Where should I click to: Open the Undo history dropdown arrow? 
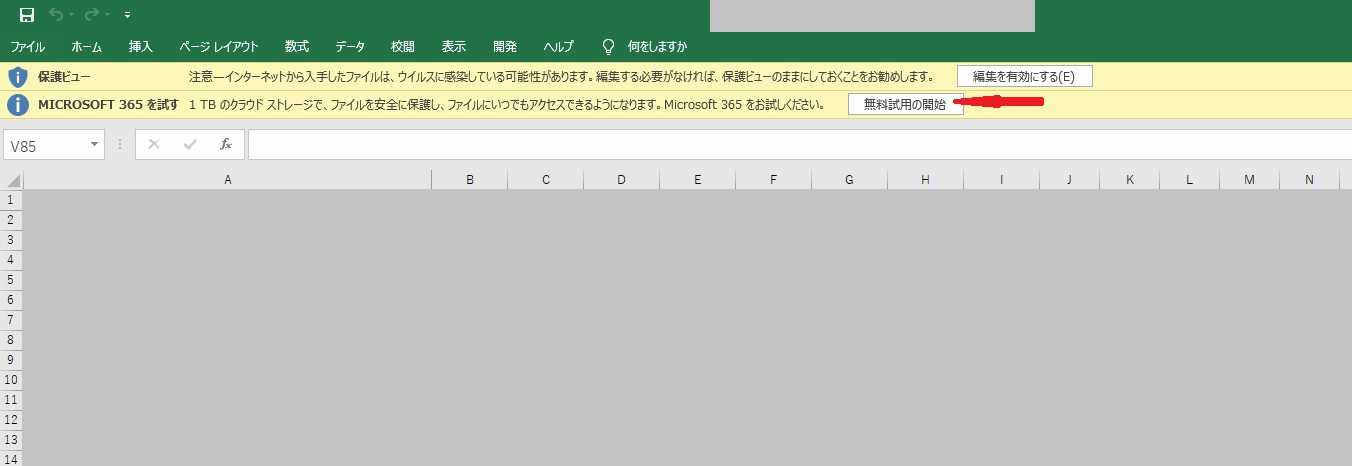[72, 15]
